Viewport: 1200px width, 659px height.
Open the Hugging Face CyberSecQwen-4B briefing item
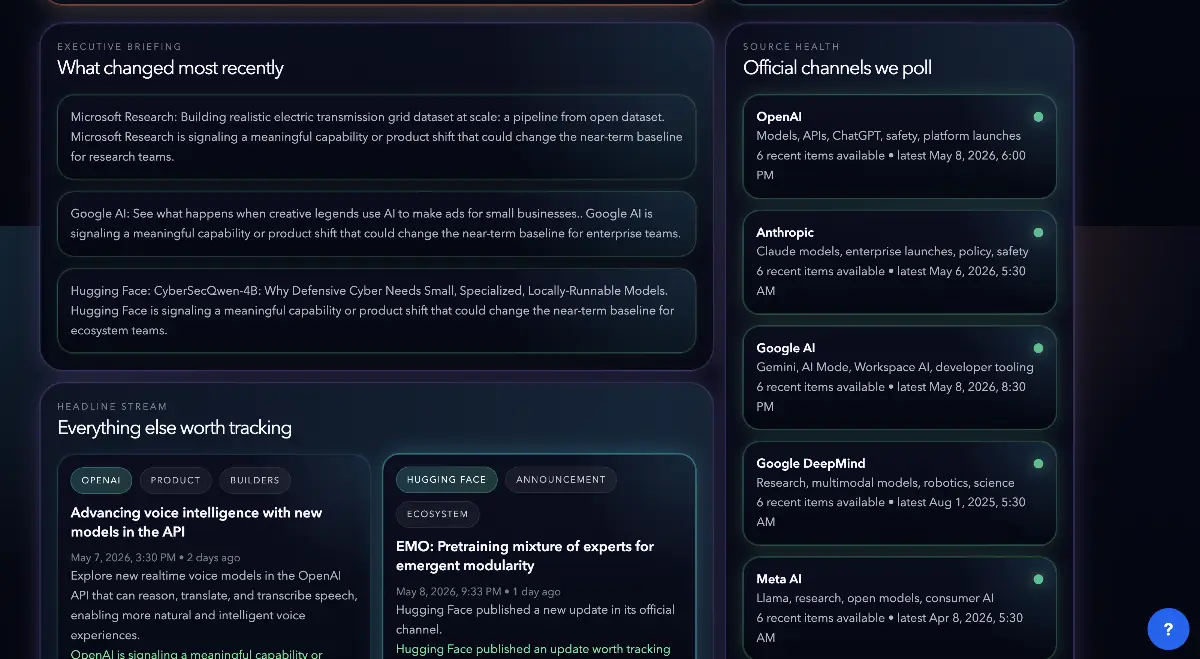click(x=377, y=310)
